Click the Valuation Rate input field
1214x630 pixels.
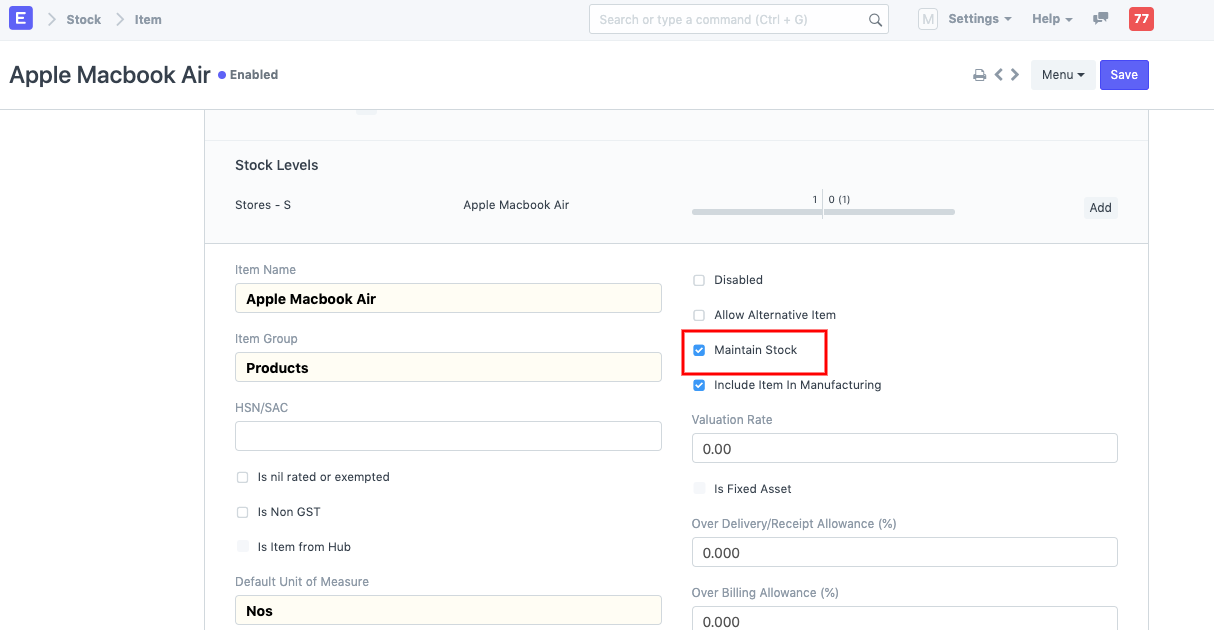pyautogui.click(x=904, y=449)
